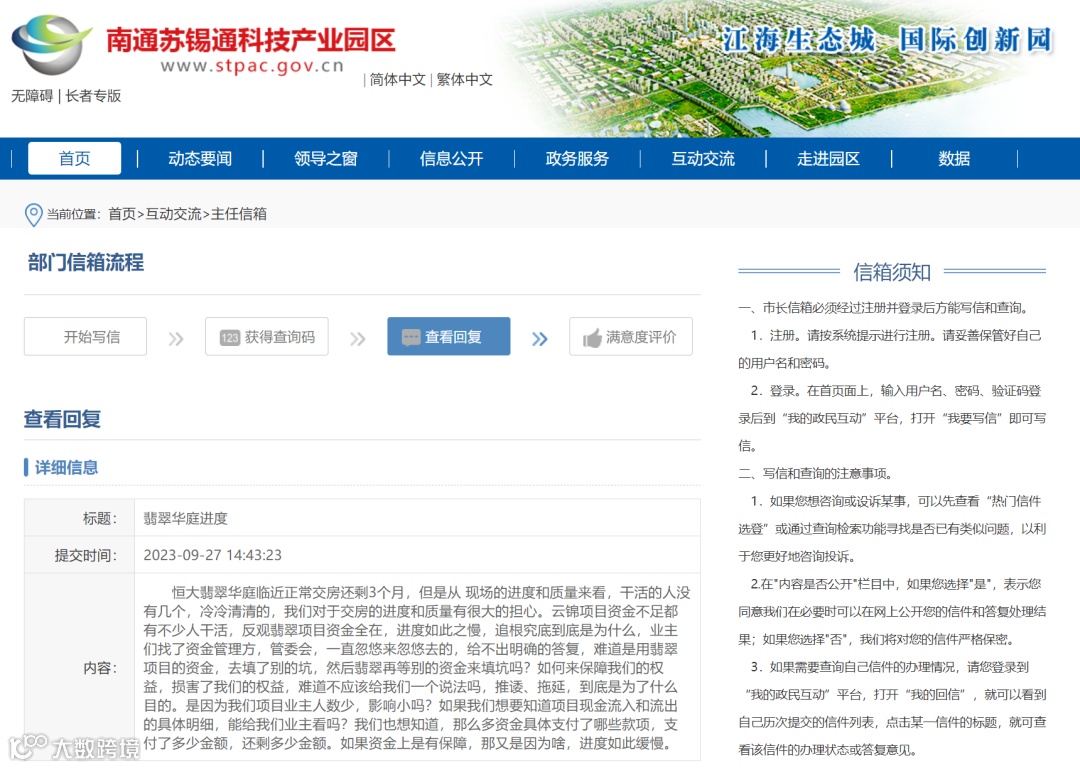This screenshot has height=768, width=1080.
Task: Click the notice line 二、写信和查询的注意事项
Action: pyautogui.click(x=818, y=474)
